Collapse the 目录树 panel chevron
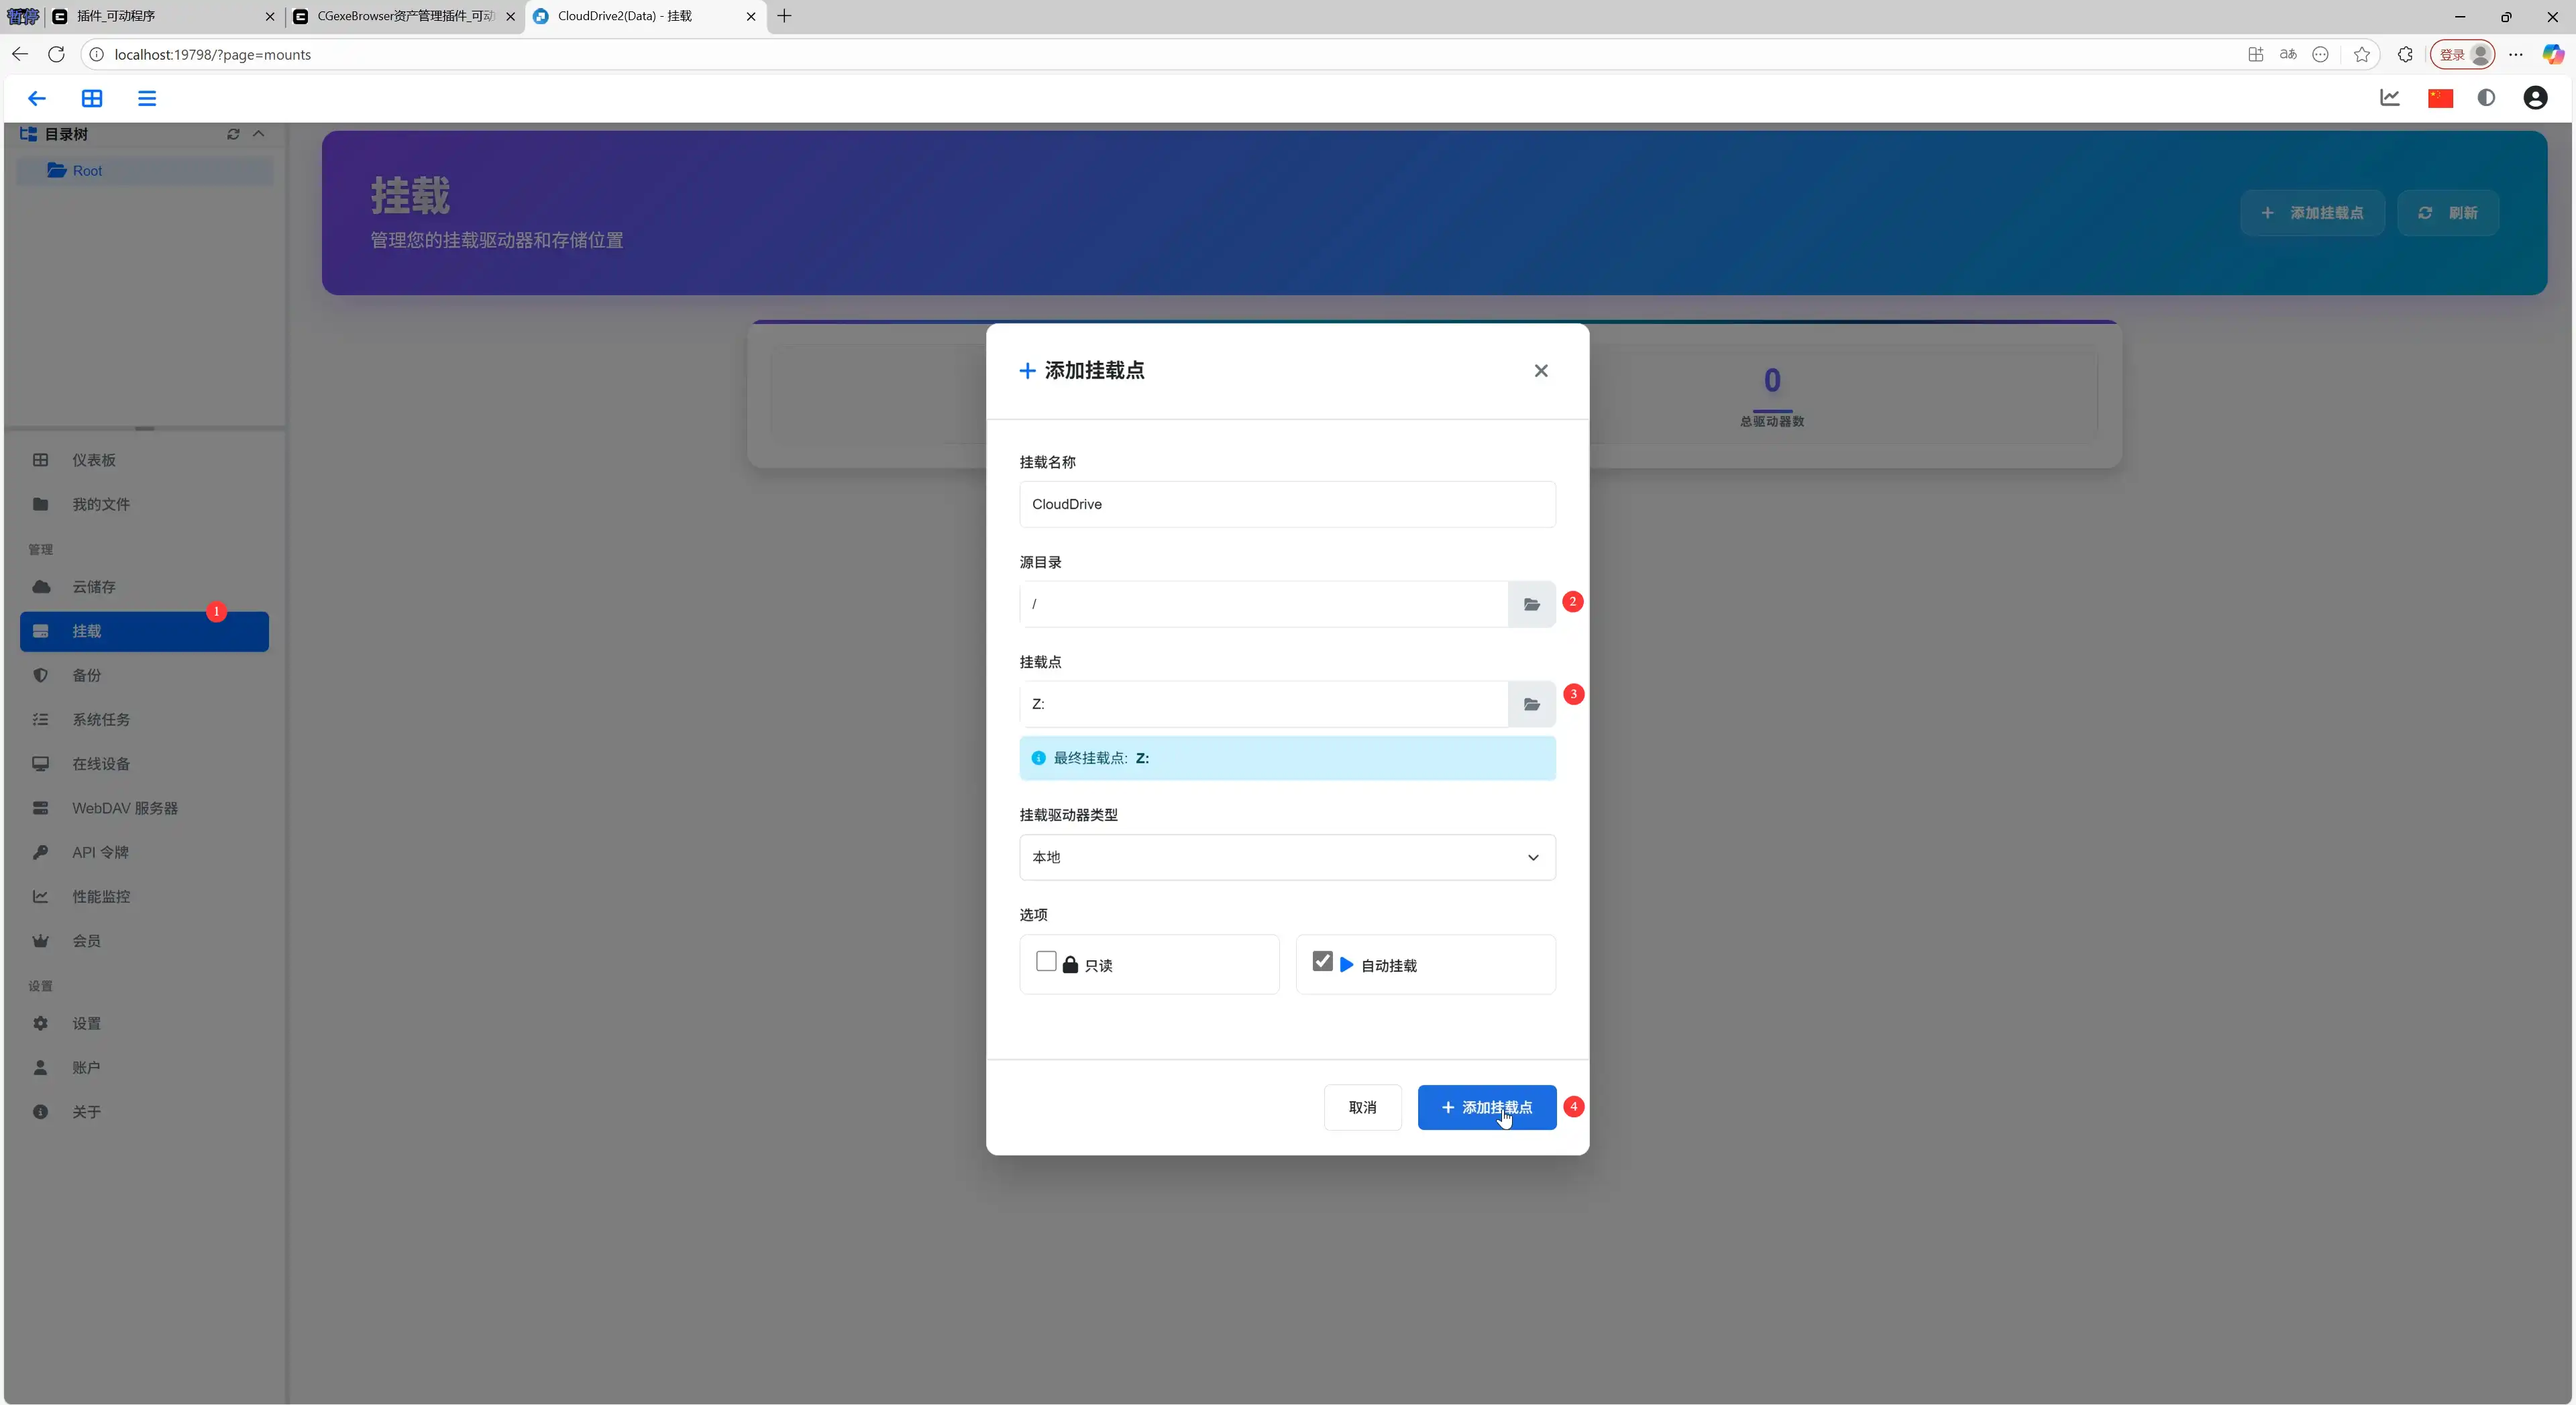2576x1405 pixels. tap(259, 134)
